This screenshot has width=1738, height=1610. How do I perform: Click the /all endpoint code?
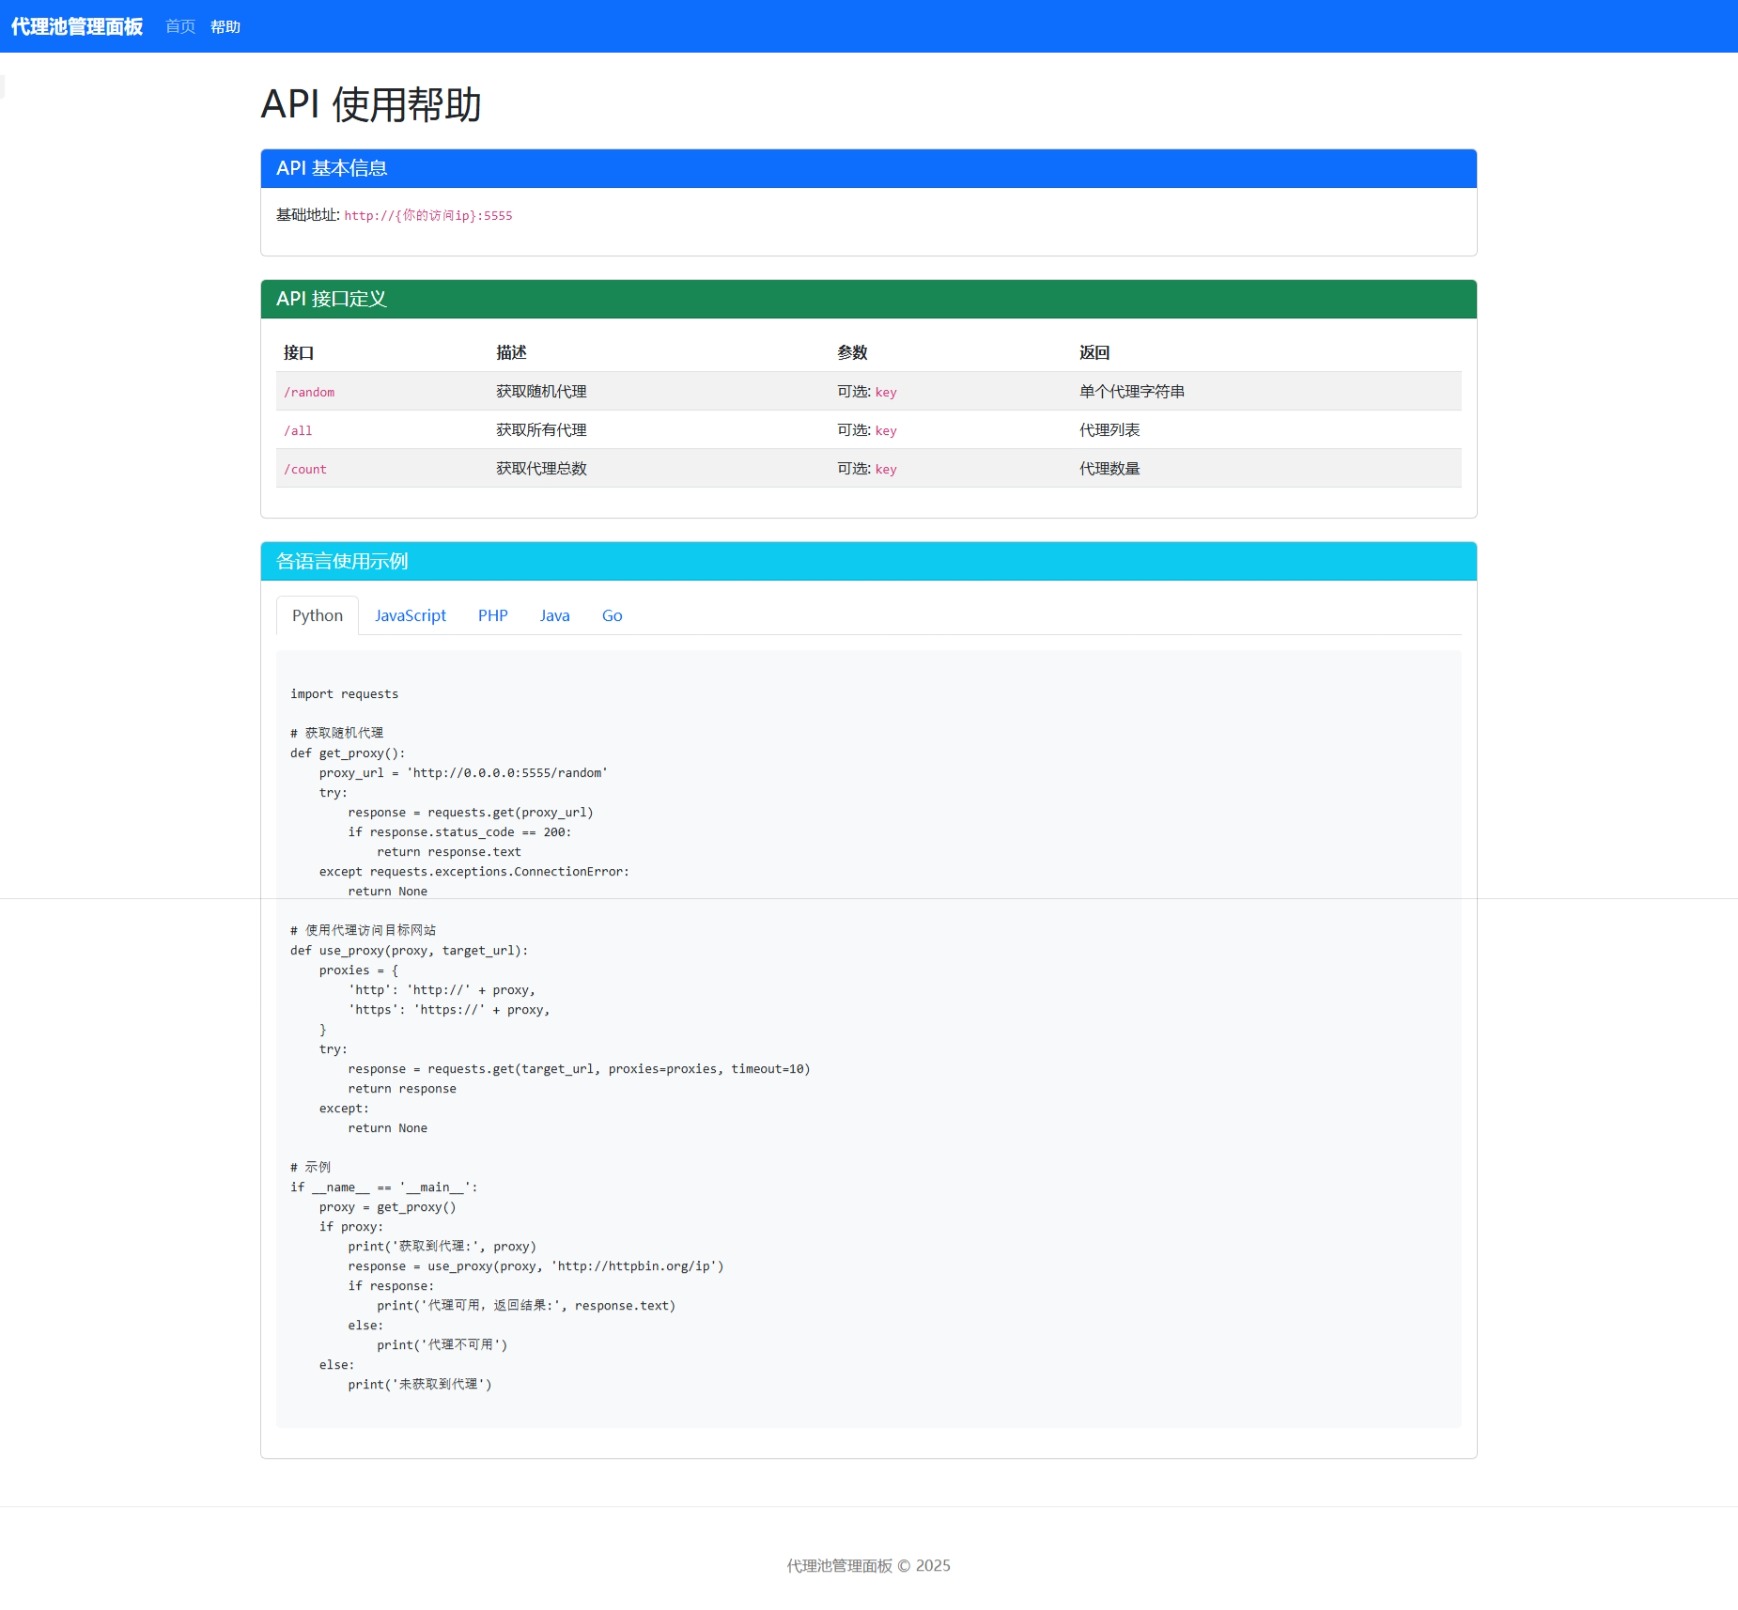point(298,431)
